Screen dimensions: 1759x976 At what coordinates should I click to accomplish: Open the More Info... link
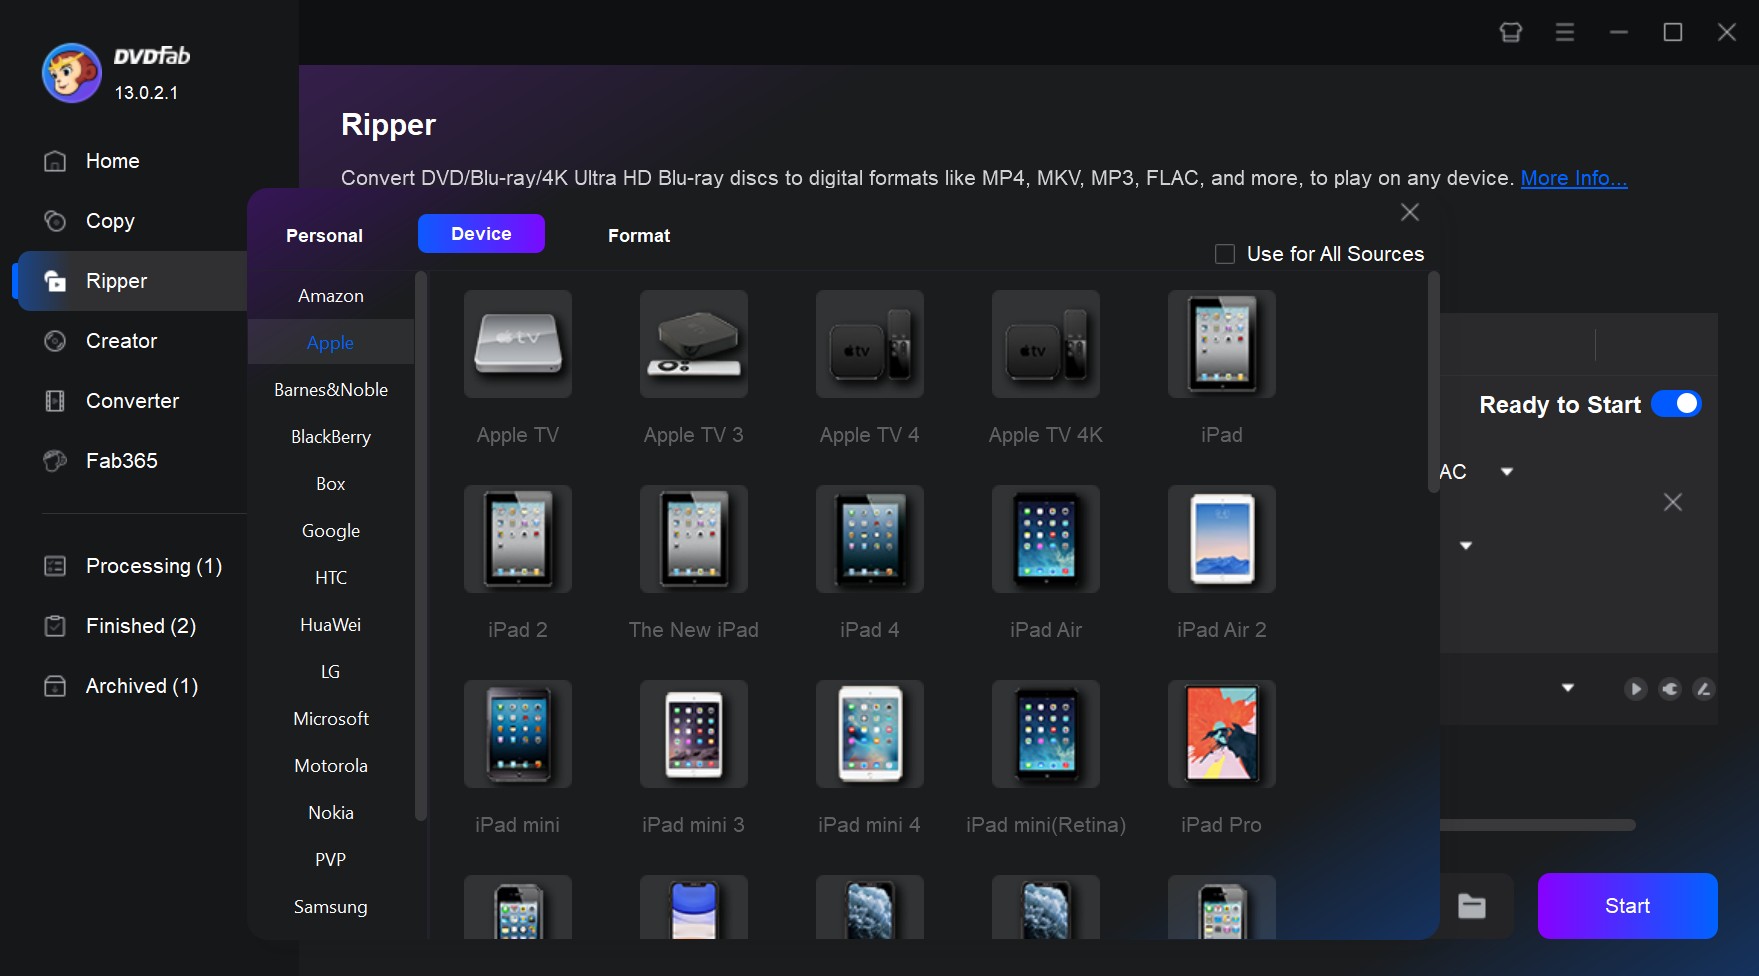point(1574,178)
